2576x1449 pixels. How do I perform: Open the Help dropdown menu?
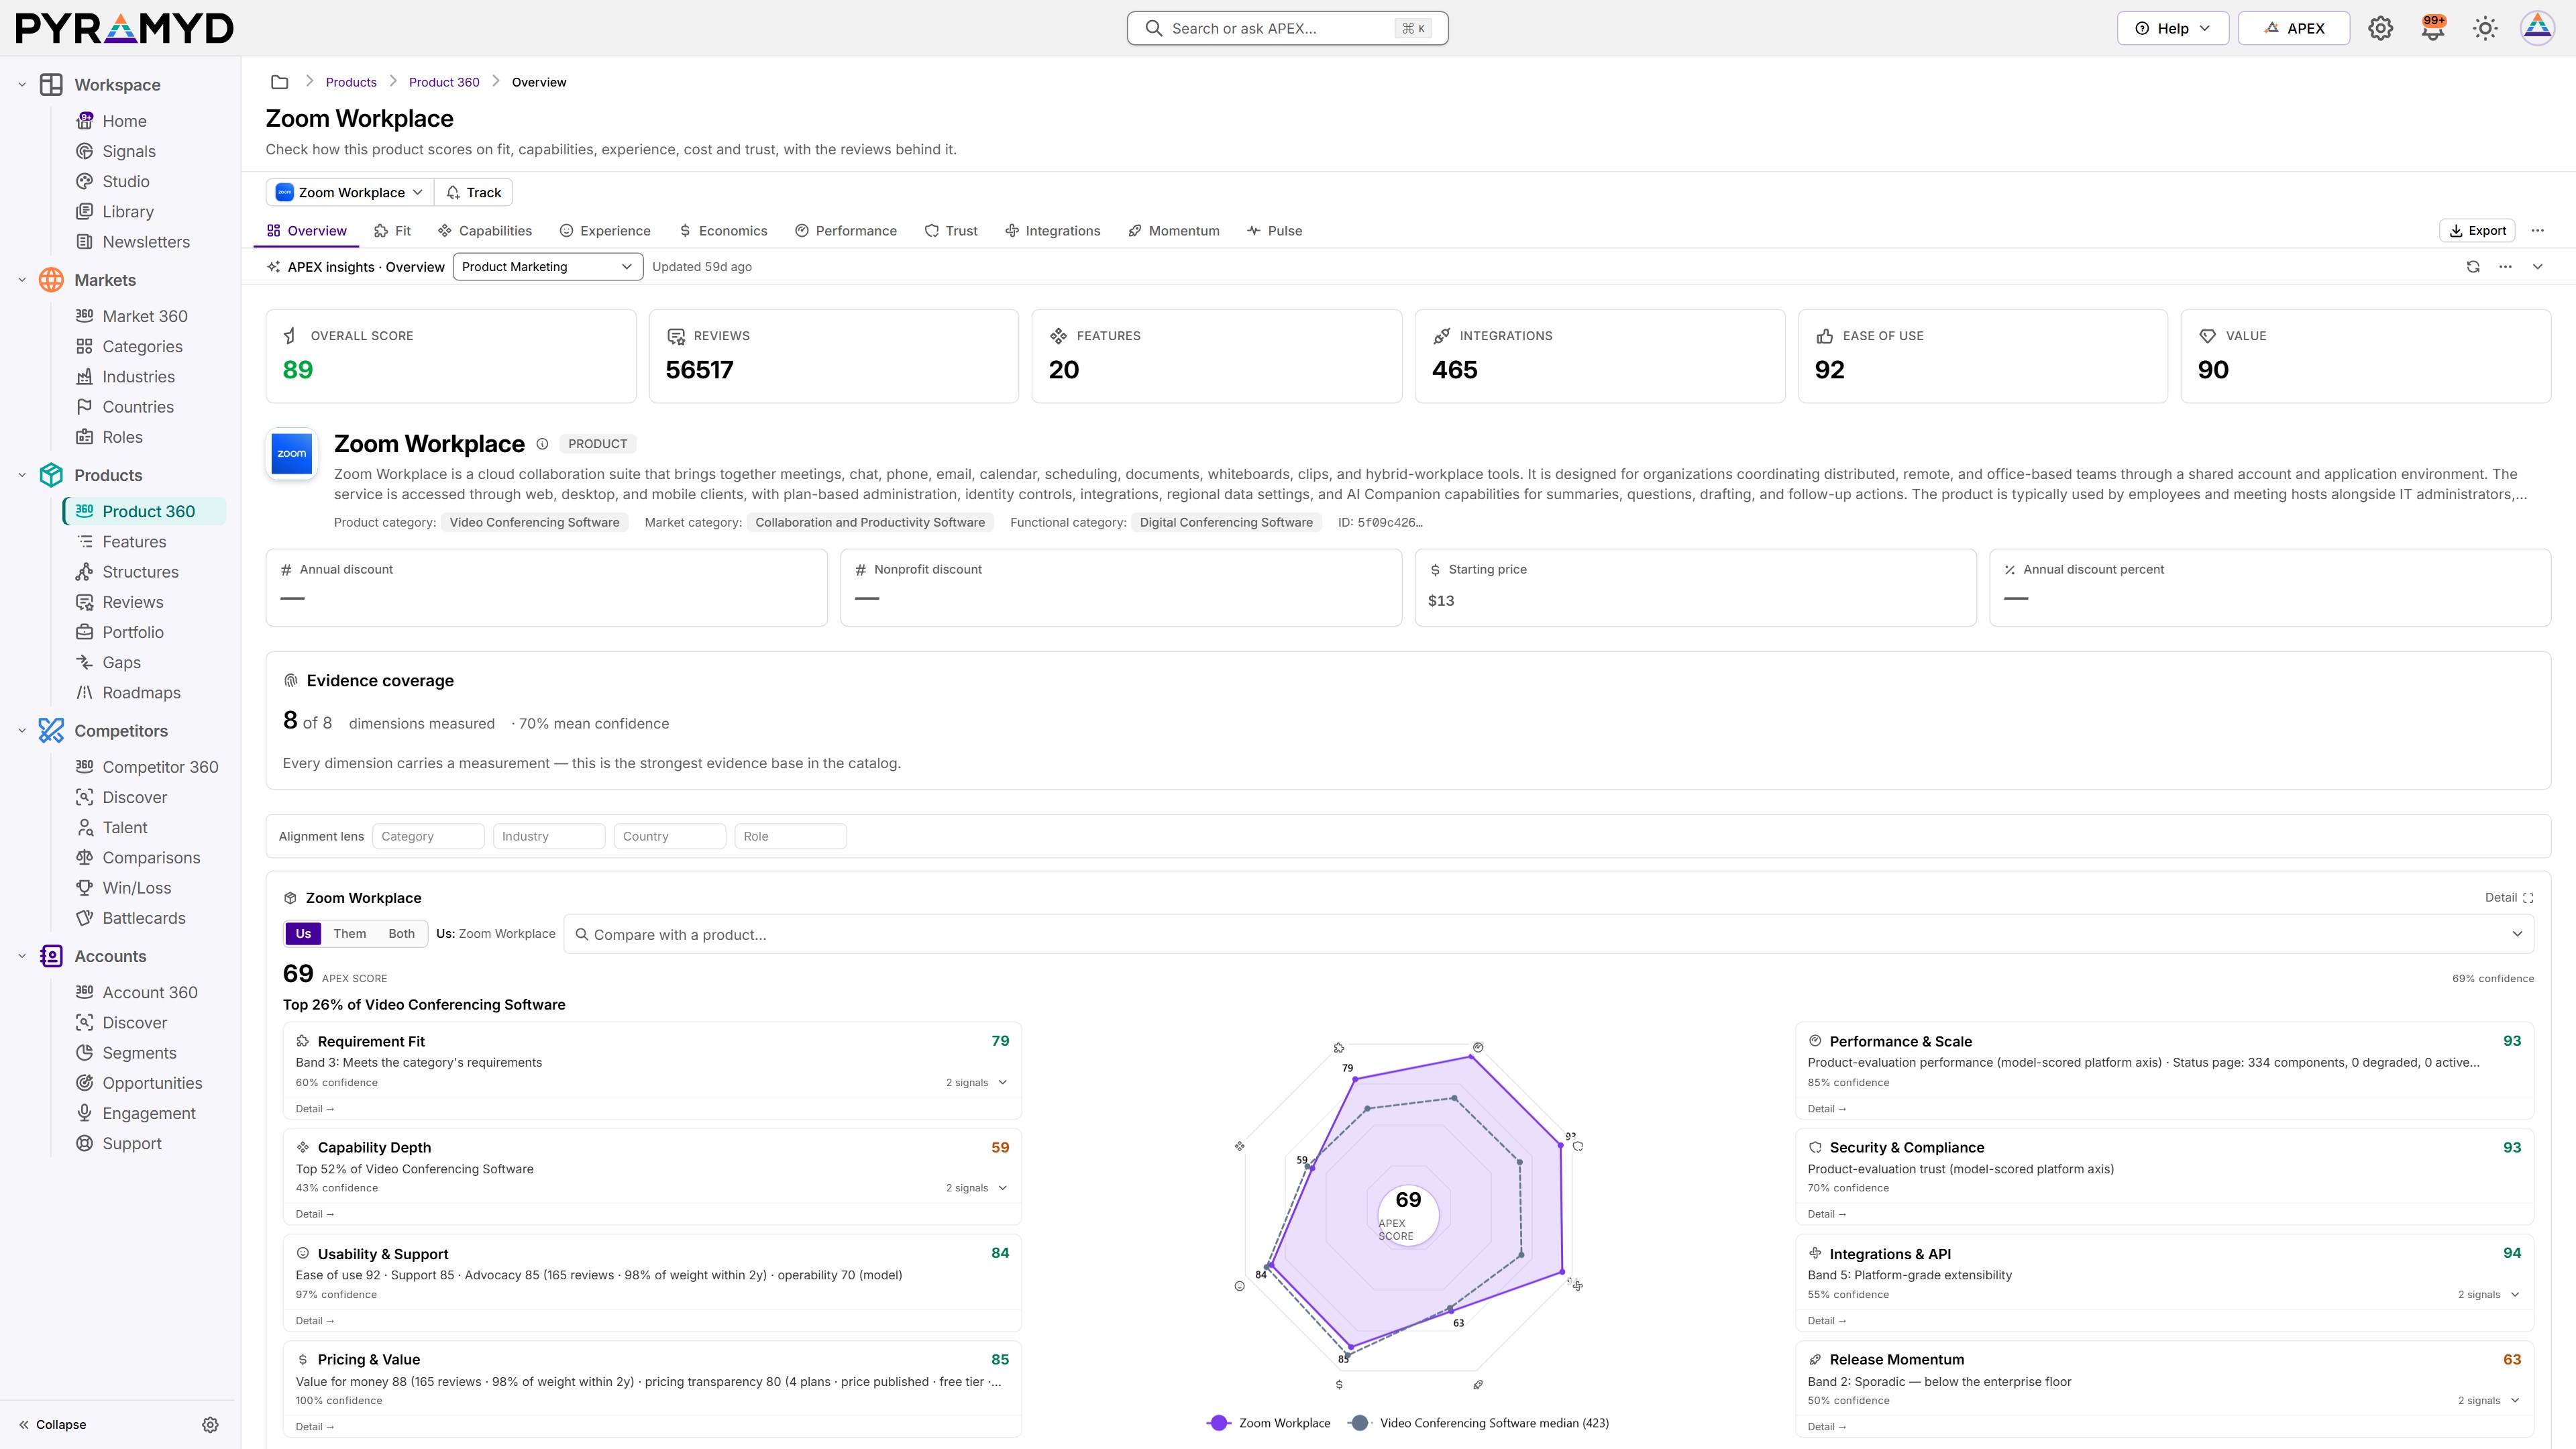tap(2172, 28)
